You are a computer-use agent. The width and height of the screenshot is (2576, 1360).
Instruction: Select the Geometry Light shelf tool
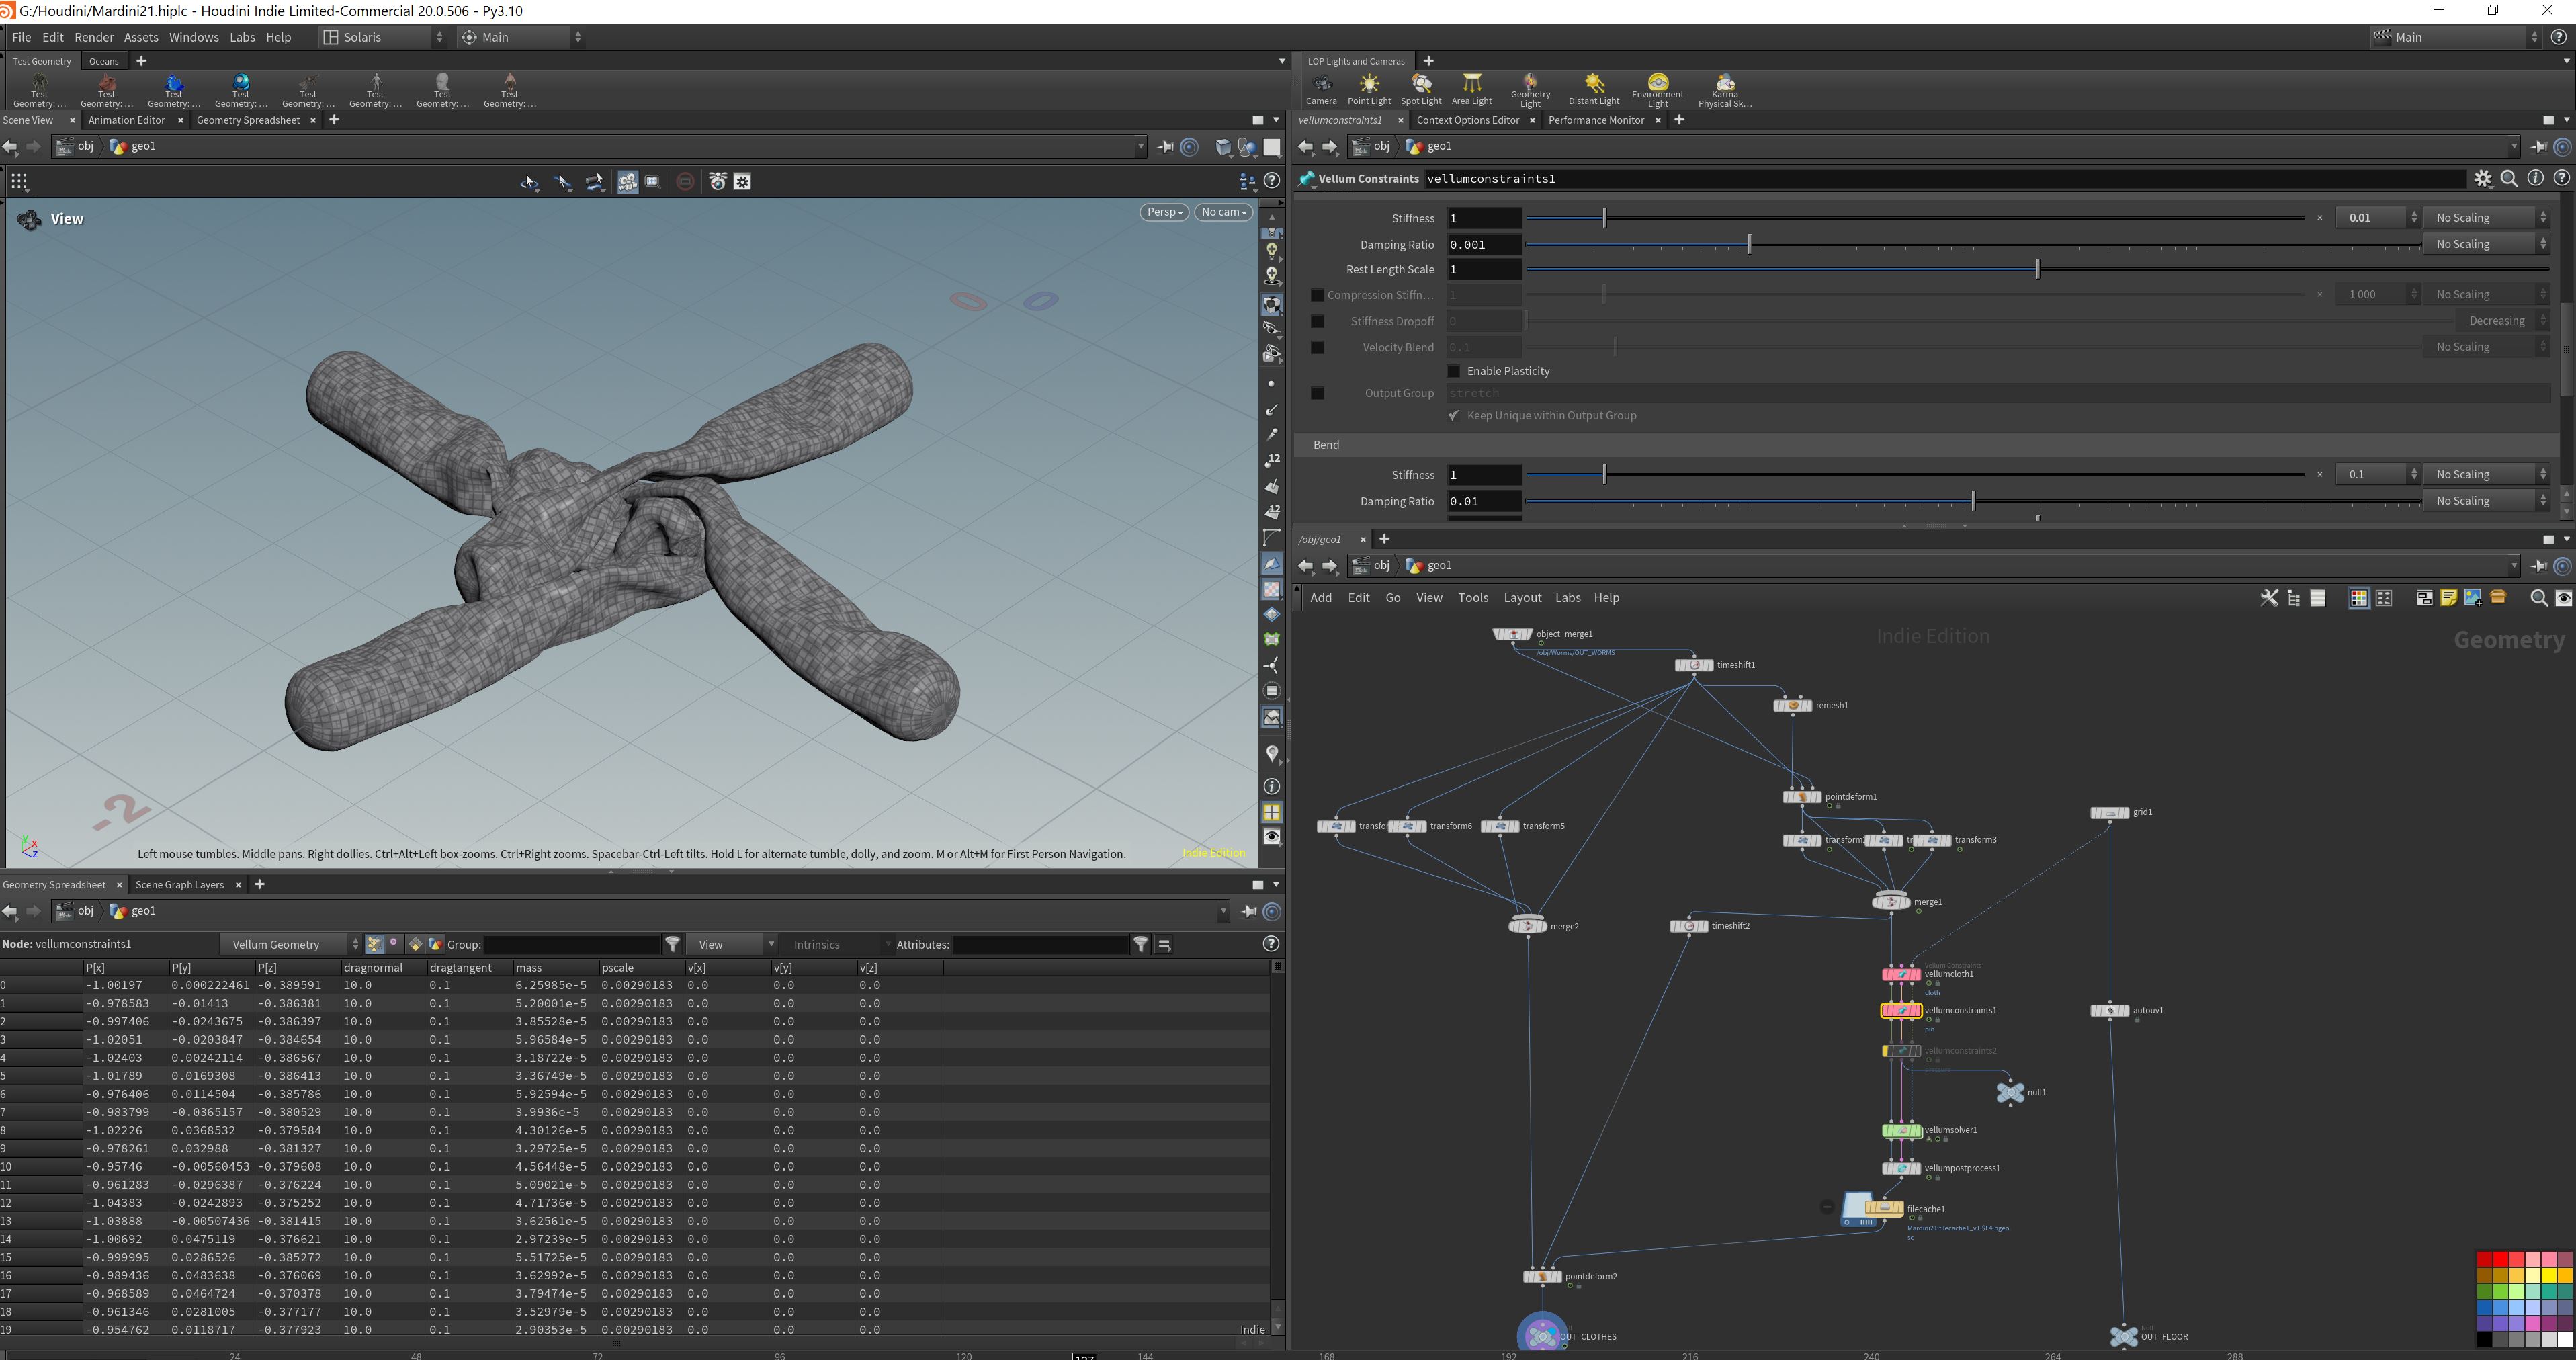point(1530,90)
